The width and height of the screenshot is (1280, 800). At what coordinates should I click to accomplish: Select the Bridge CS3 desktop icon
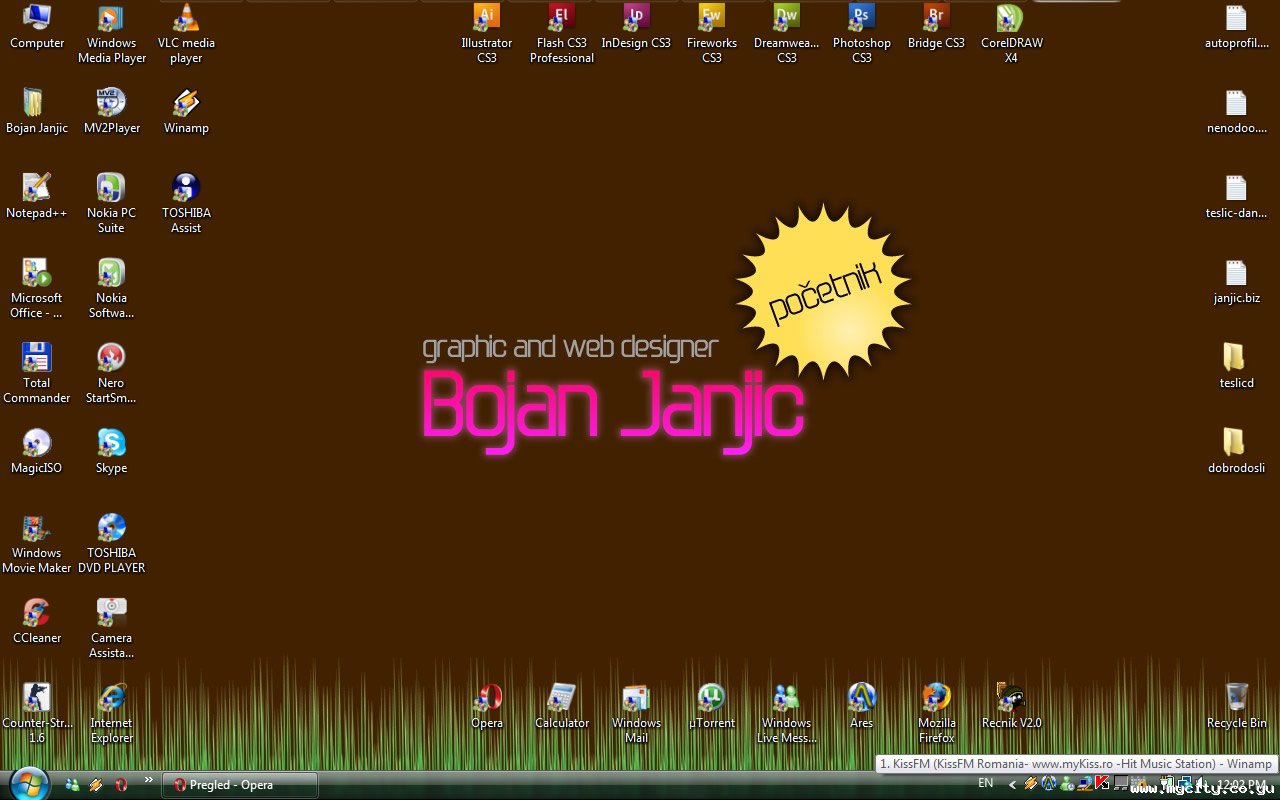coord(936,27)
